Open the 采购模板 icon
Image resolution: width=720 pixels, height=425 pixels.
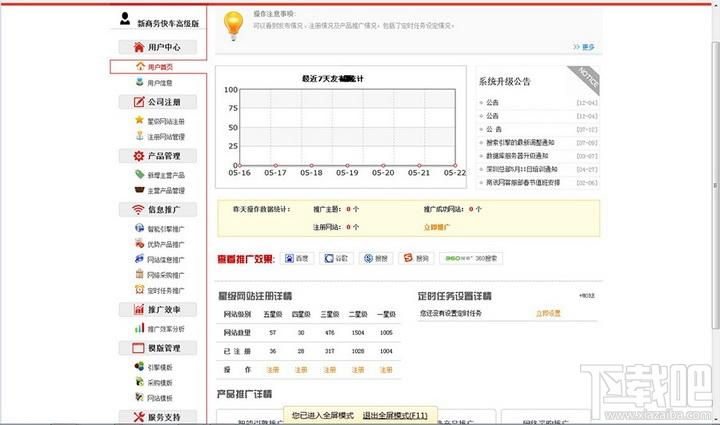(140, 382)
